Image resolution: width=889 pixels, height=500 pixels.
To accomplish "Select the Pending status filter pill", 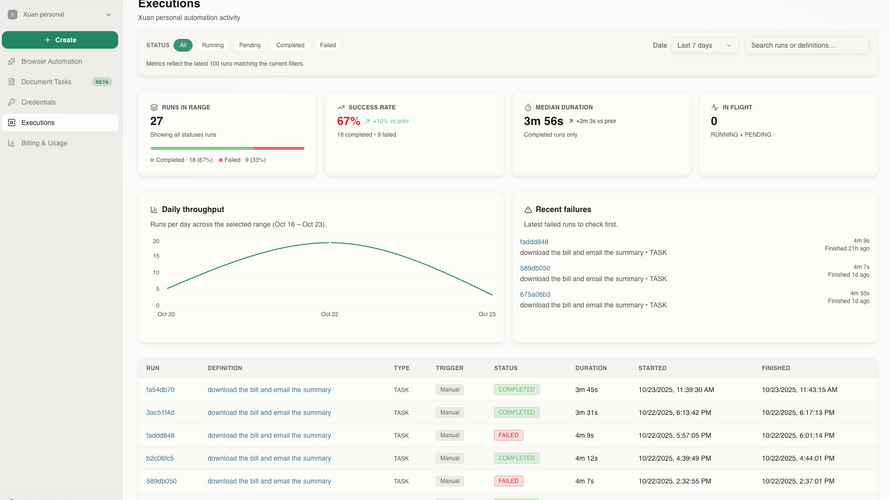I will pyautogui.click(x=249, y=45).
